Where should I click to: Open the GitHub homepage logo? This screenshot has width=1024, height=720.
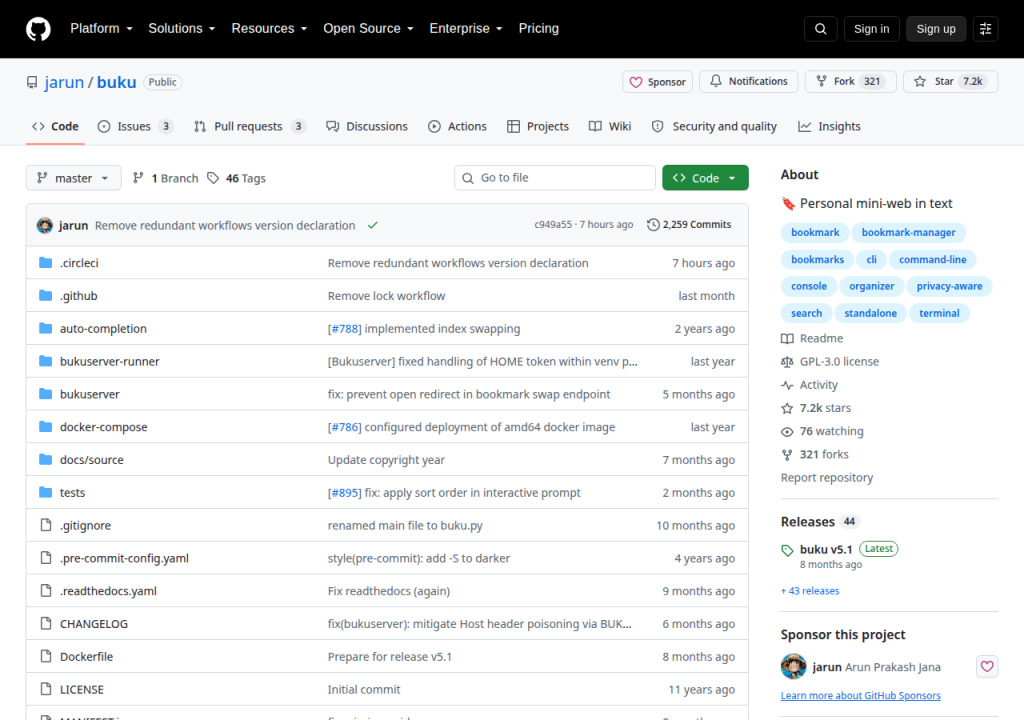pyautogui.click(x=38, y=29)
